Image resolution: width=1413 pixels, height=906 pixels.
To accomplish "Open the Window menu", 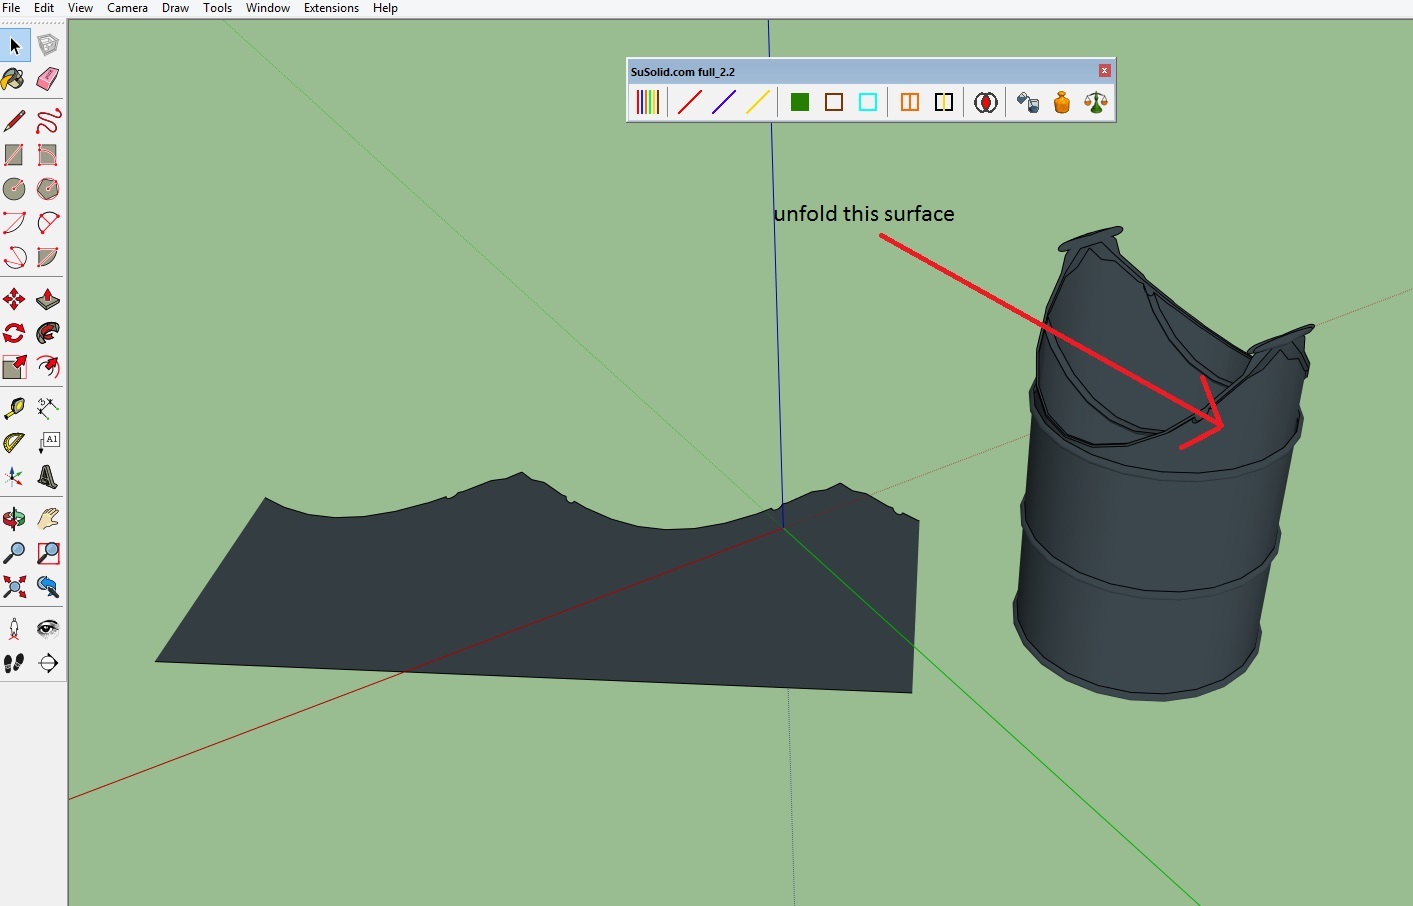I will [267, 8].
